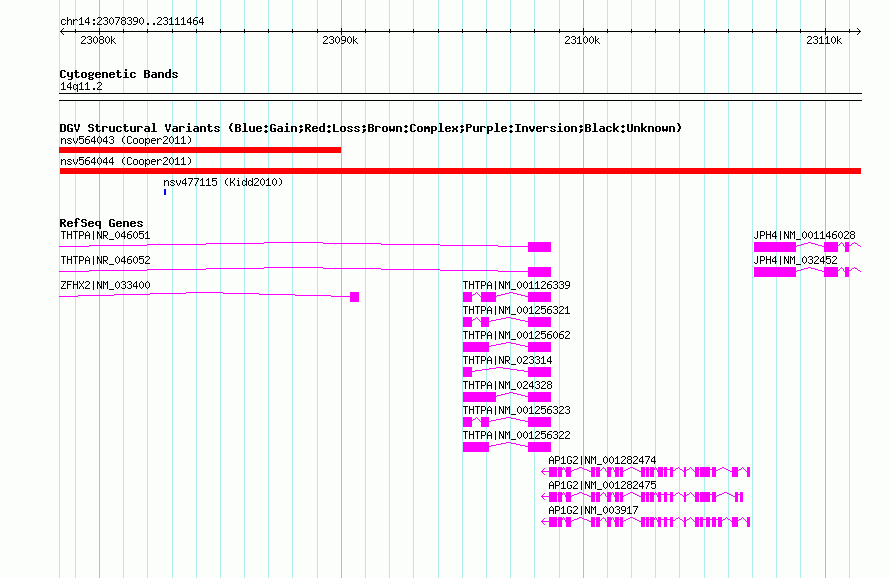This screenshot has height=578, width=890.
Task: Open the nsv477115 (Kidd2010) label
Action: coord(223,182)
